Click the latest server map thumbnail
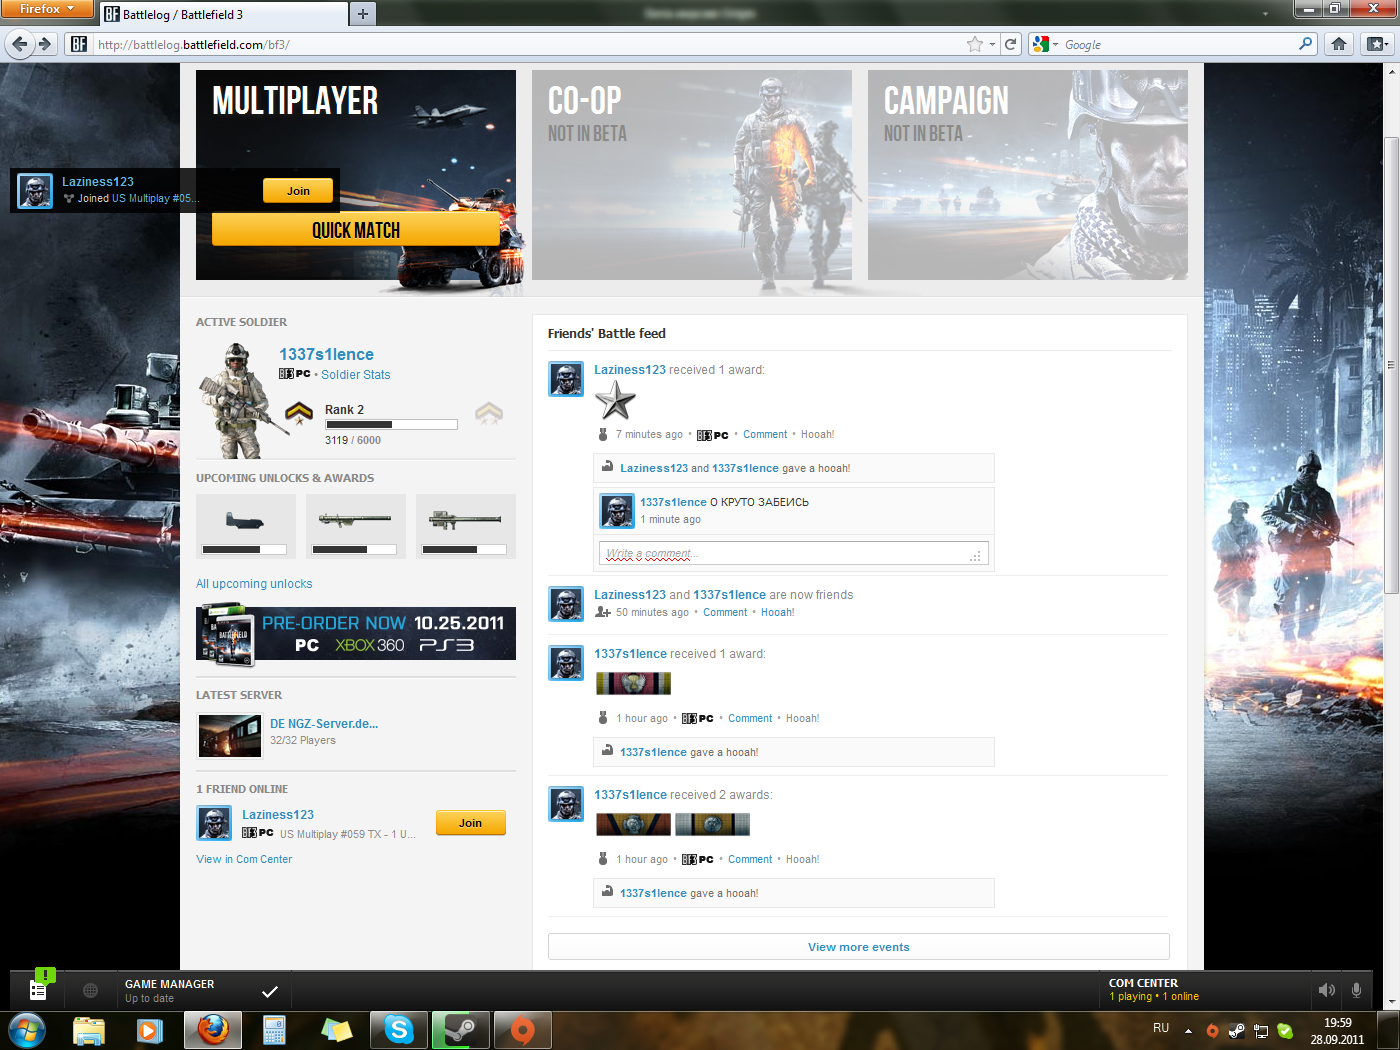The height and width of the screenshot is (1050, 1400). pos(229,736)
